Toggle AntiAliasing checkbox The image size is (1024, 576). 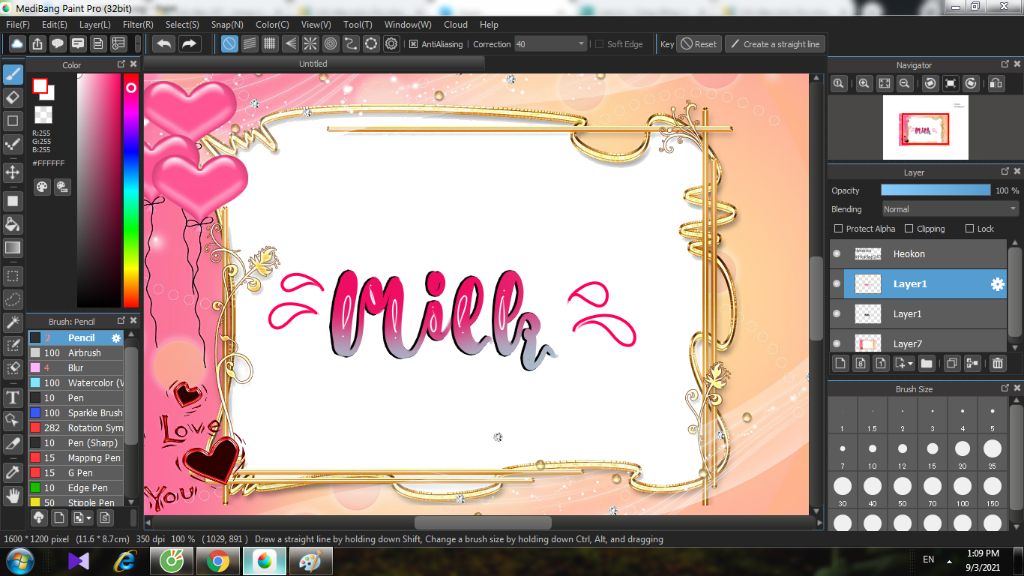coord(413,44)
